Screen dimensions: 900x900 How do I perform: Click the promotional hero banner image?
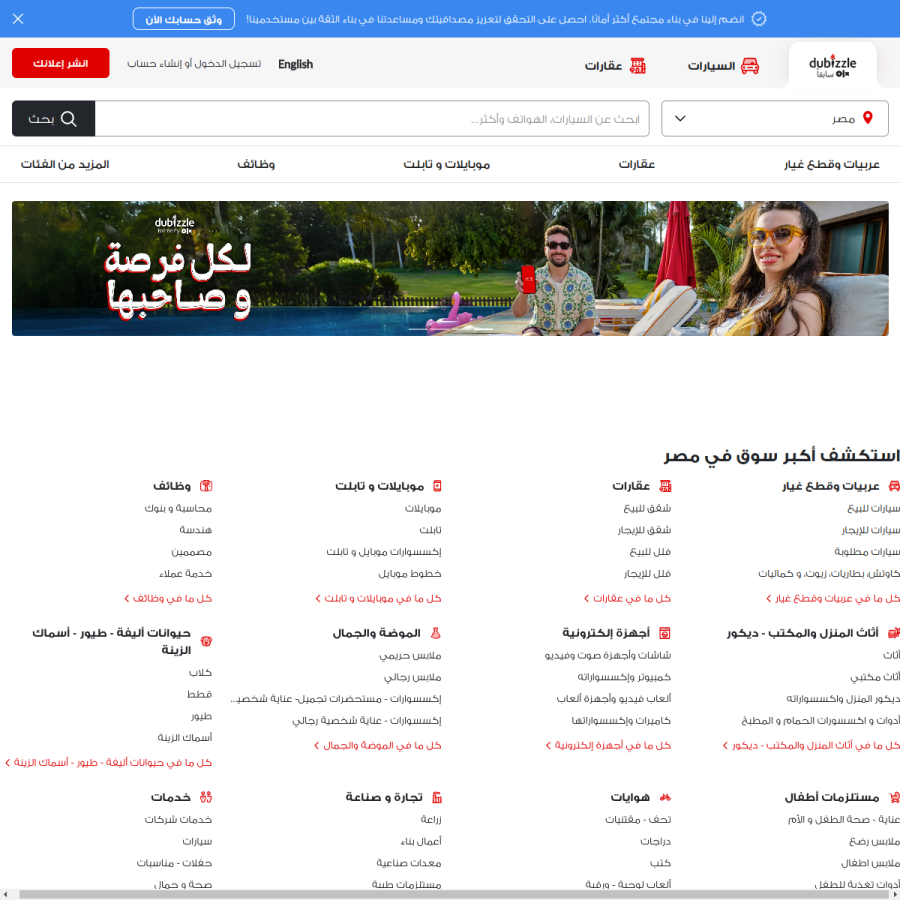tap(450, 269)
